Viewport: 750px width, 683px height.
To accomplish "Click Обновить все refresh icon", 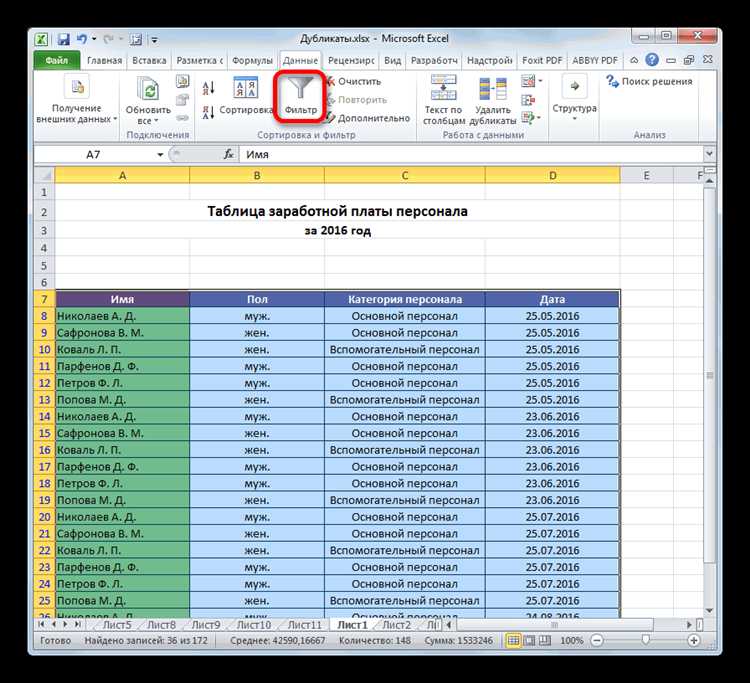I will pos(148,89).
